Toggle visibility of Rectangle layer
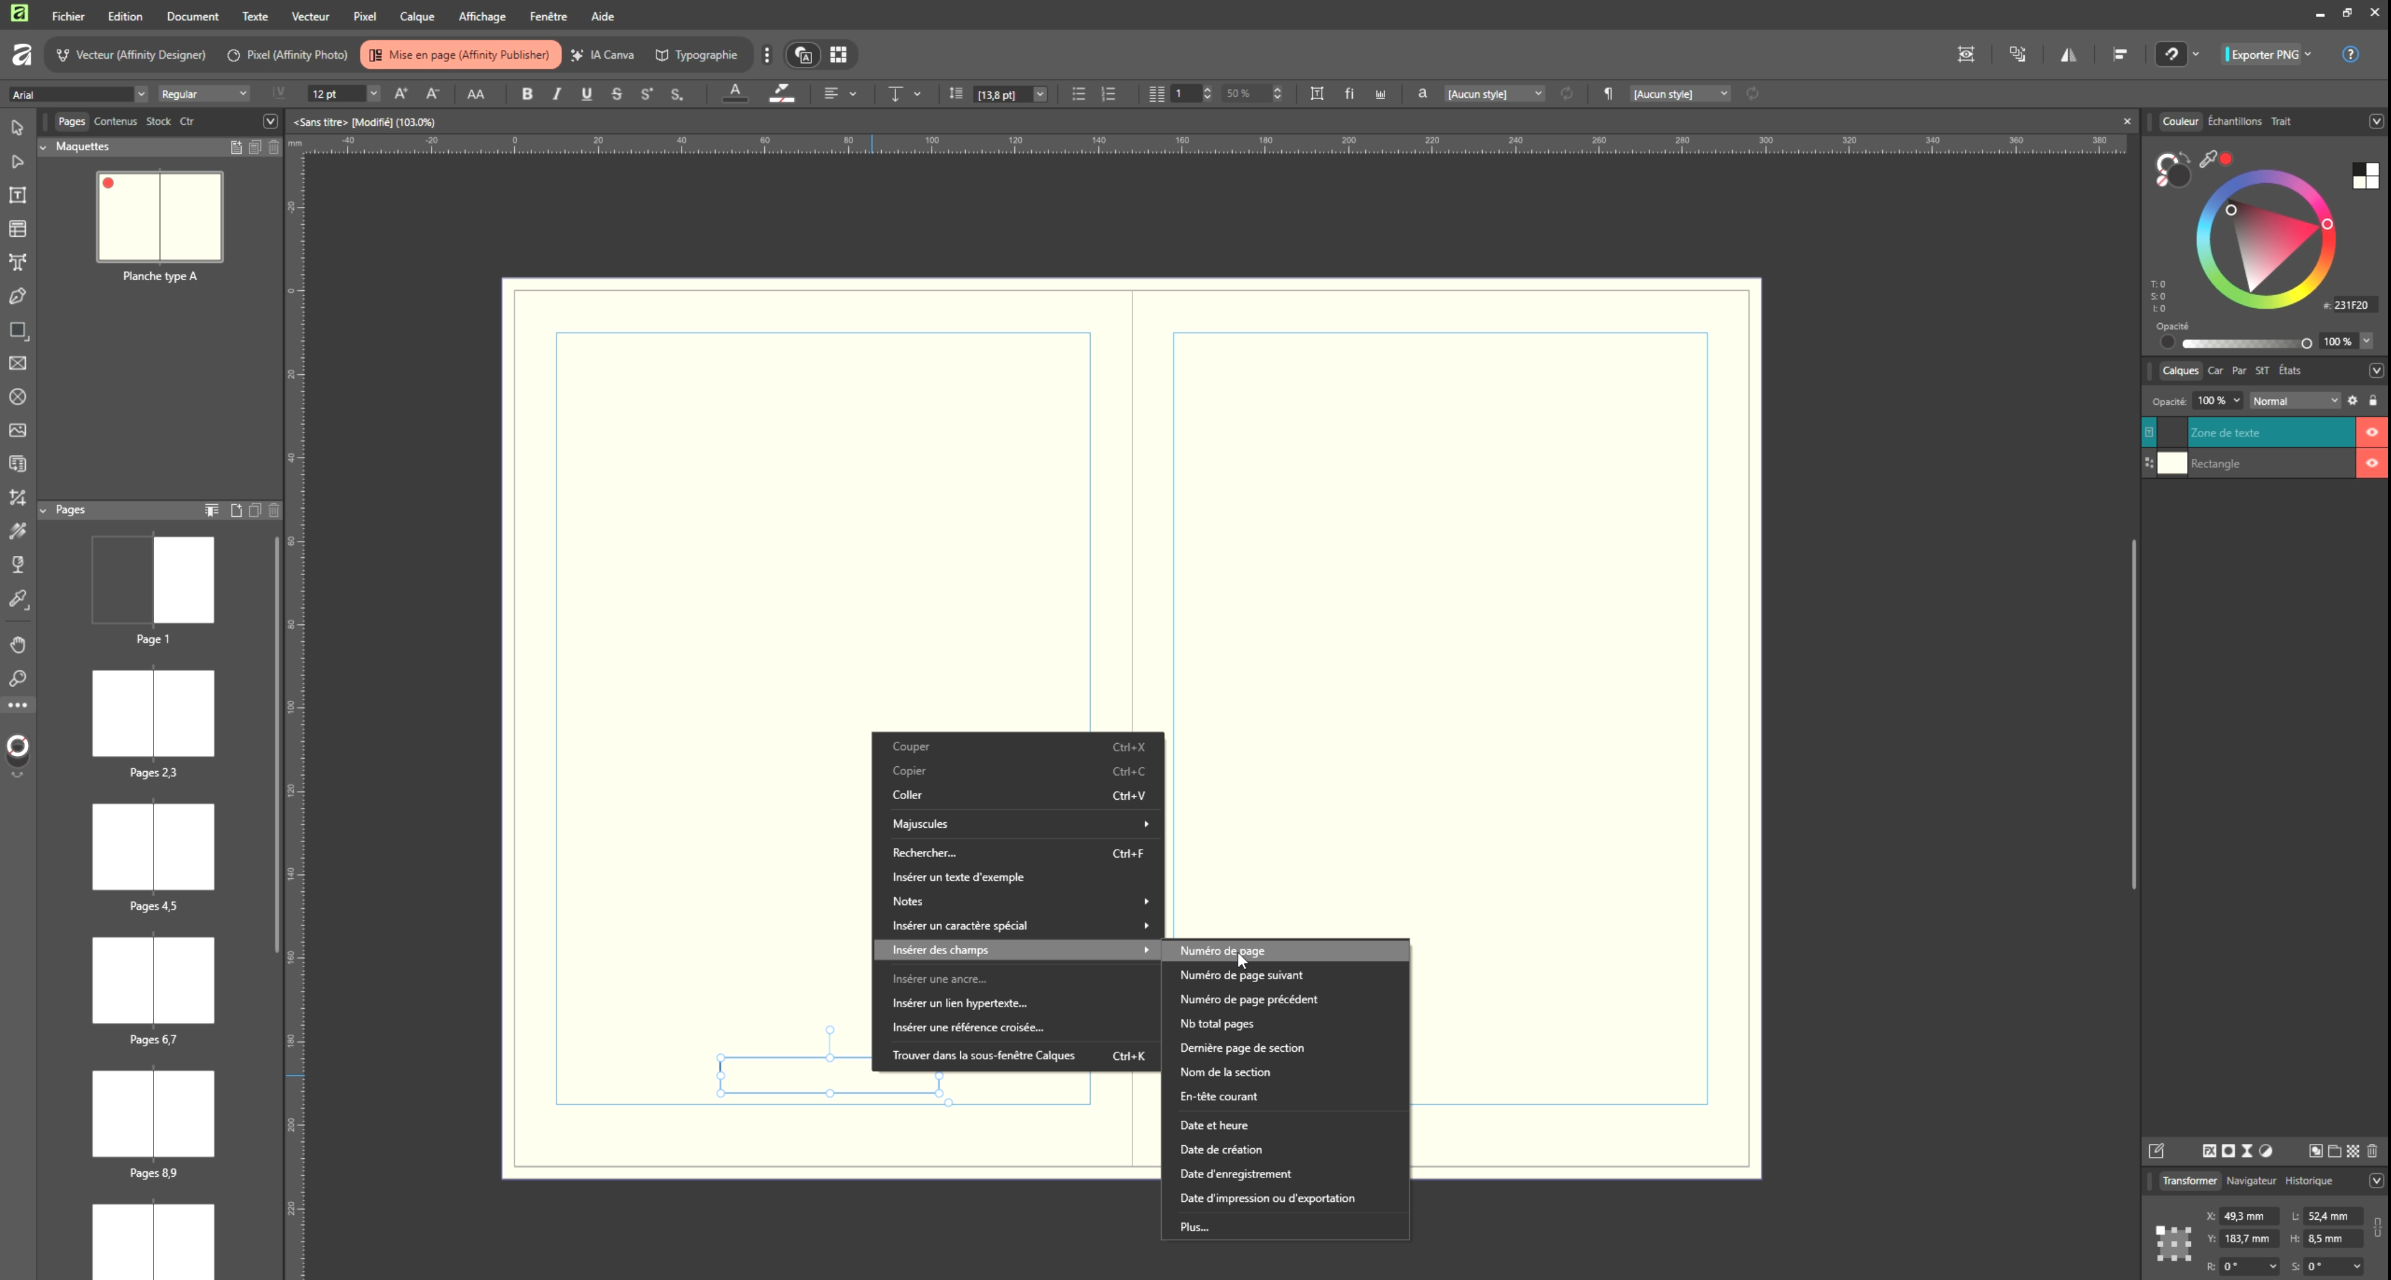 coord(2371,463)
